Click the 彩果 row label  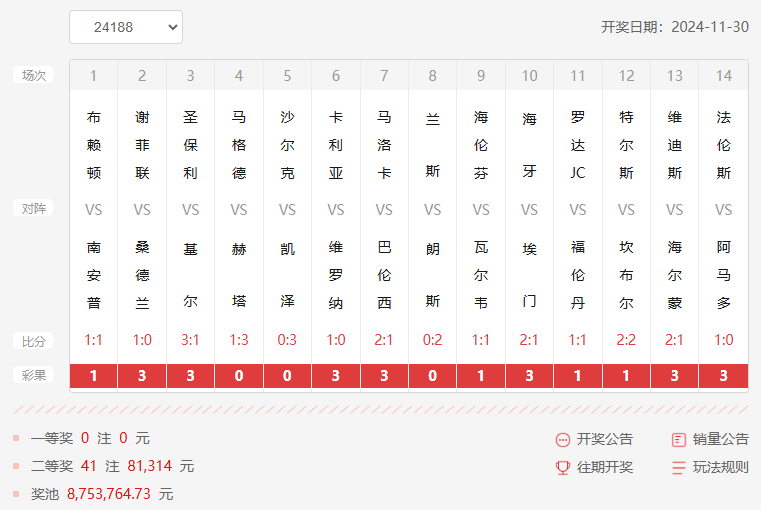click(x=34, y=375)
